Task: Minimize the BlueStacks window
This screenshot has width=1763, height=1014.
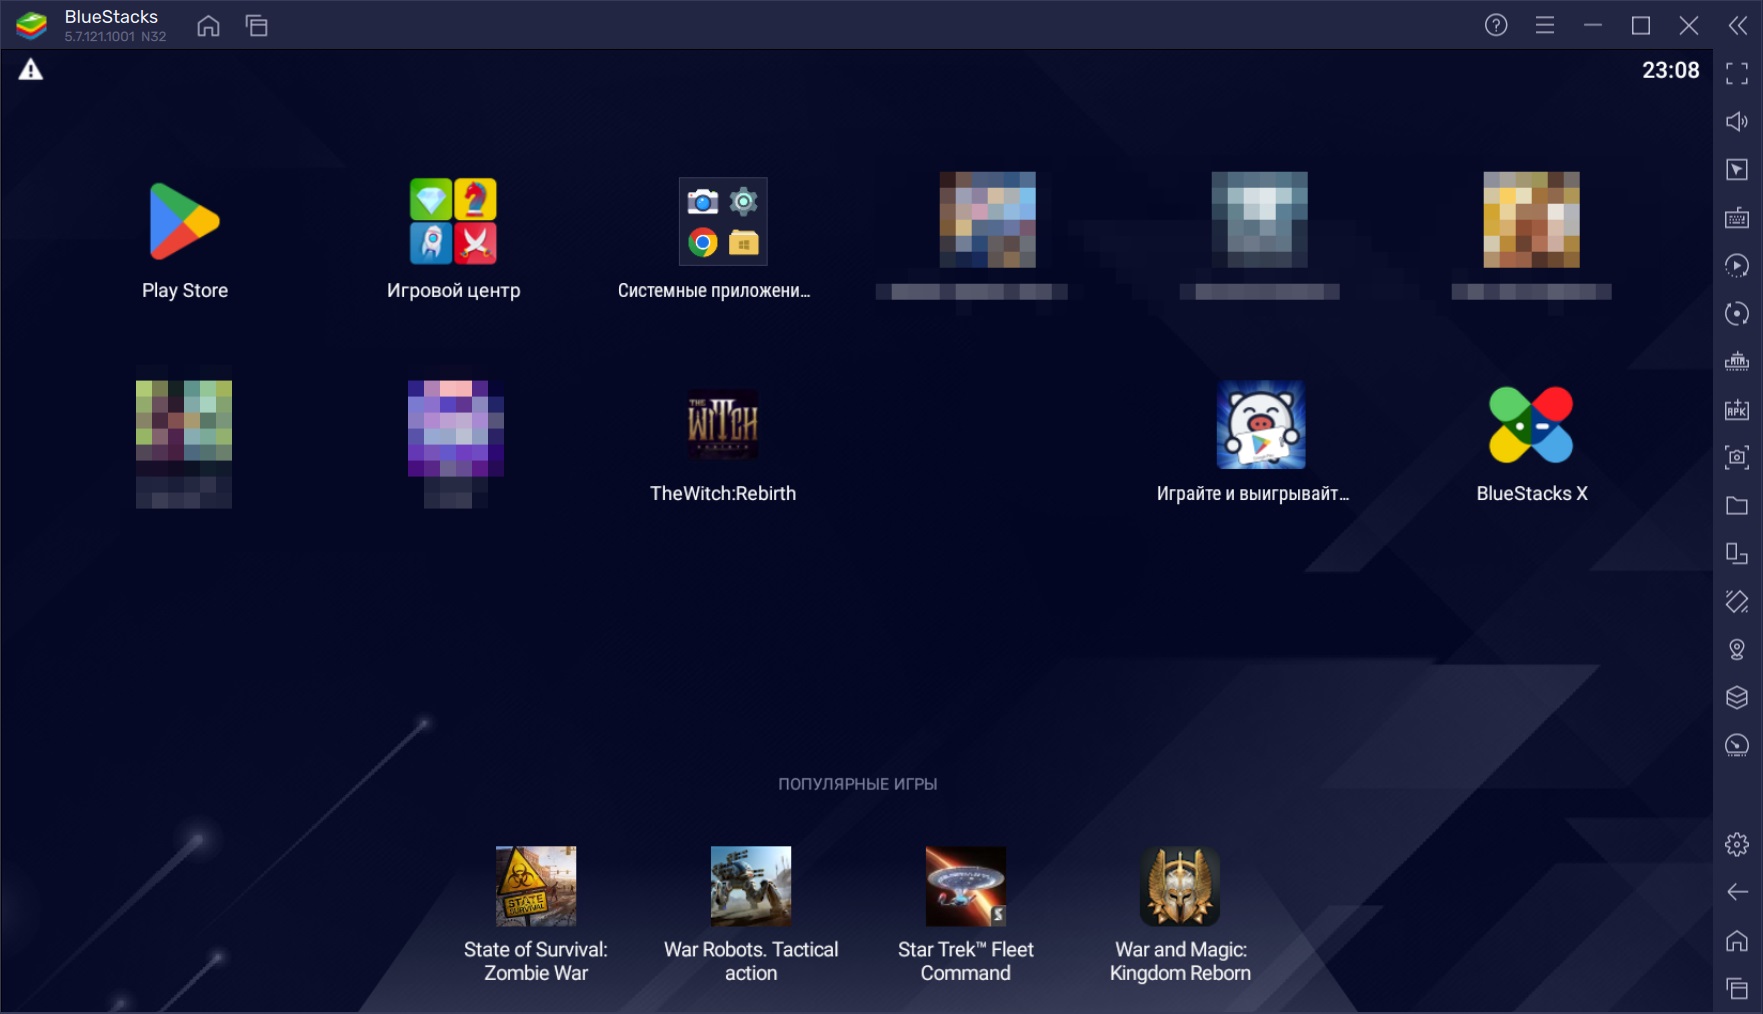Action: pos(1593,25)
